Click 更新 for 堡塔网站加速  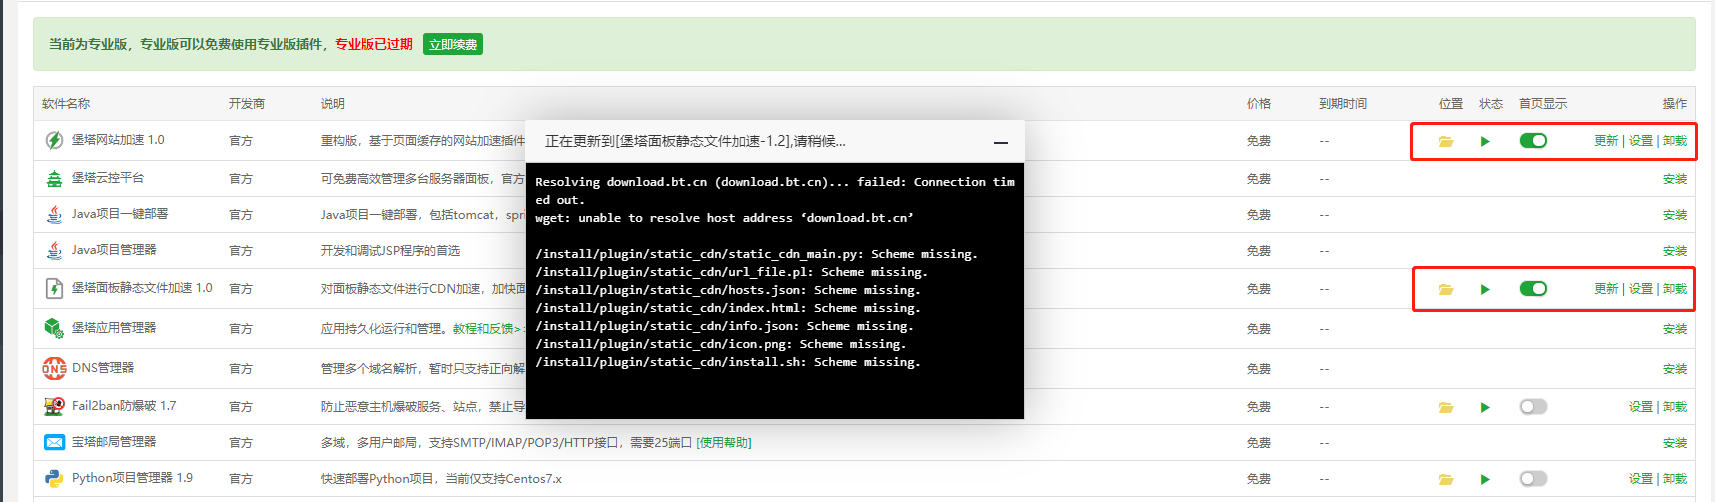click(1606, 141)
